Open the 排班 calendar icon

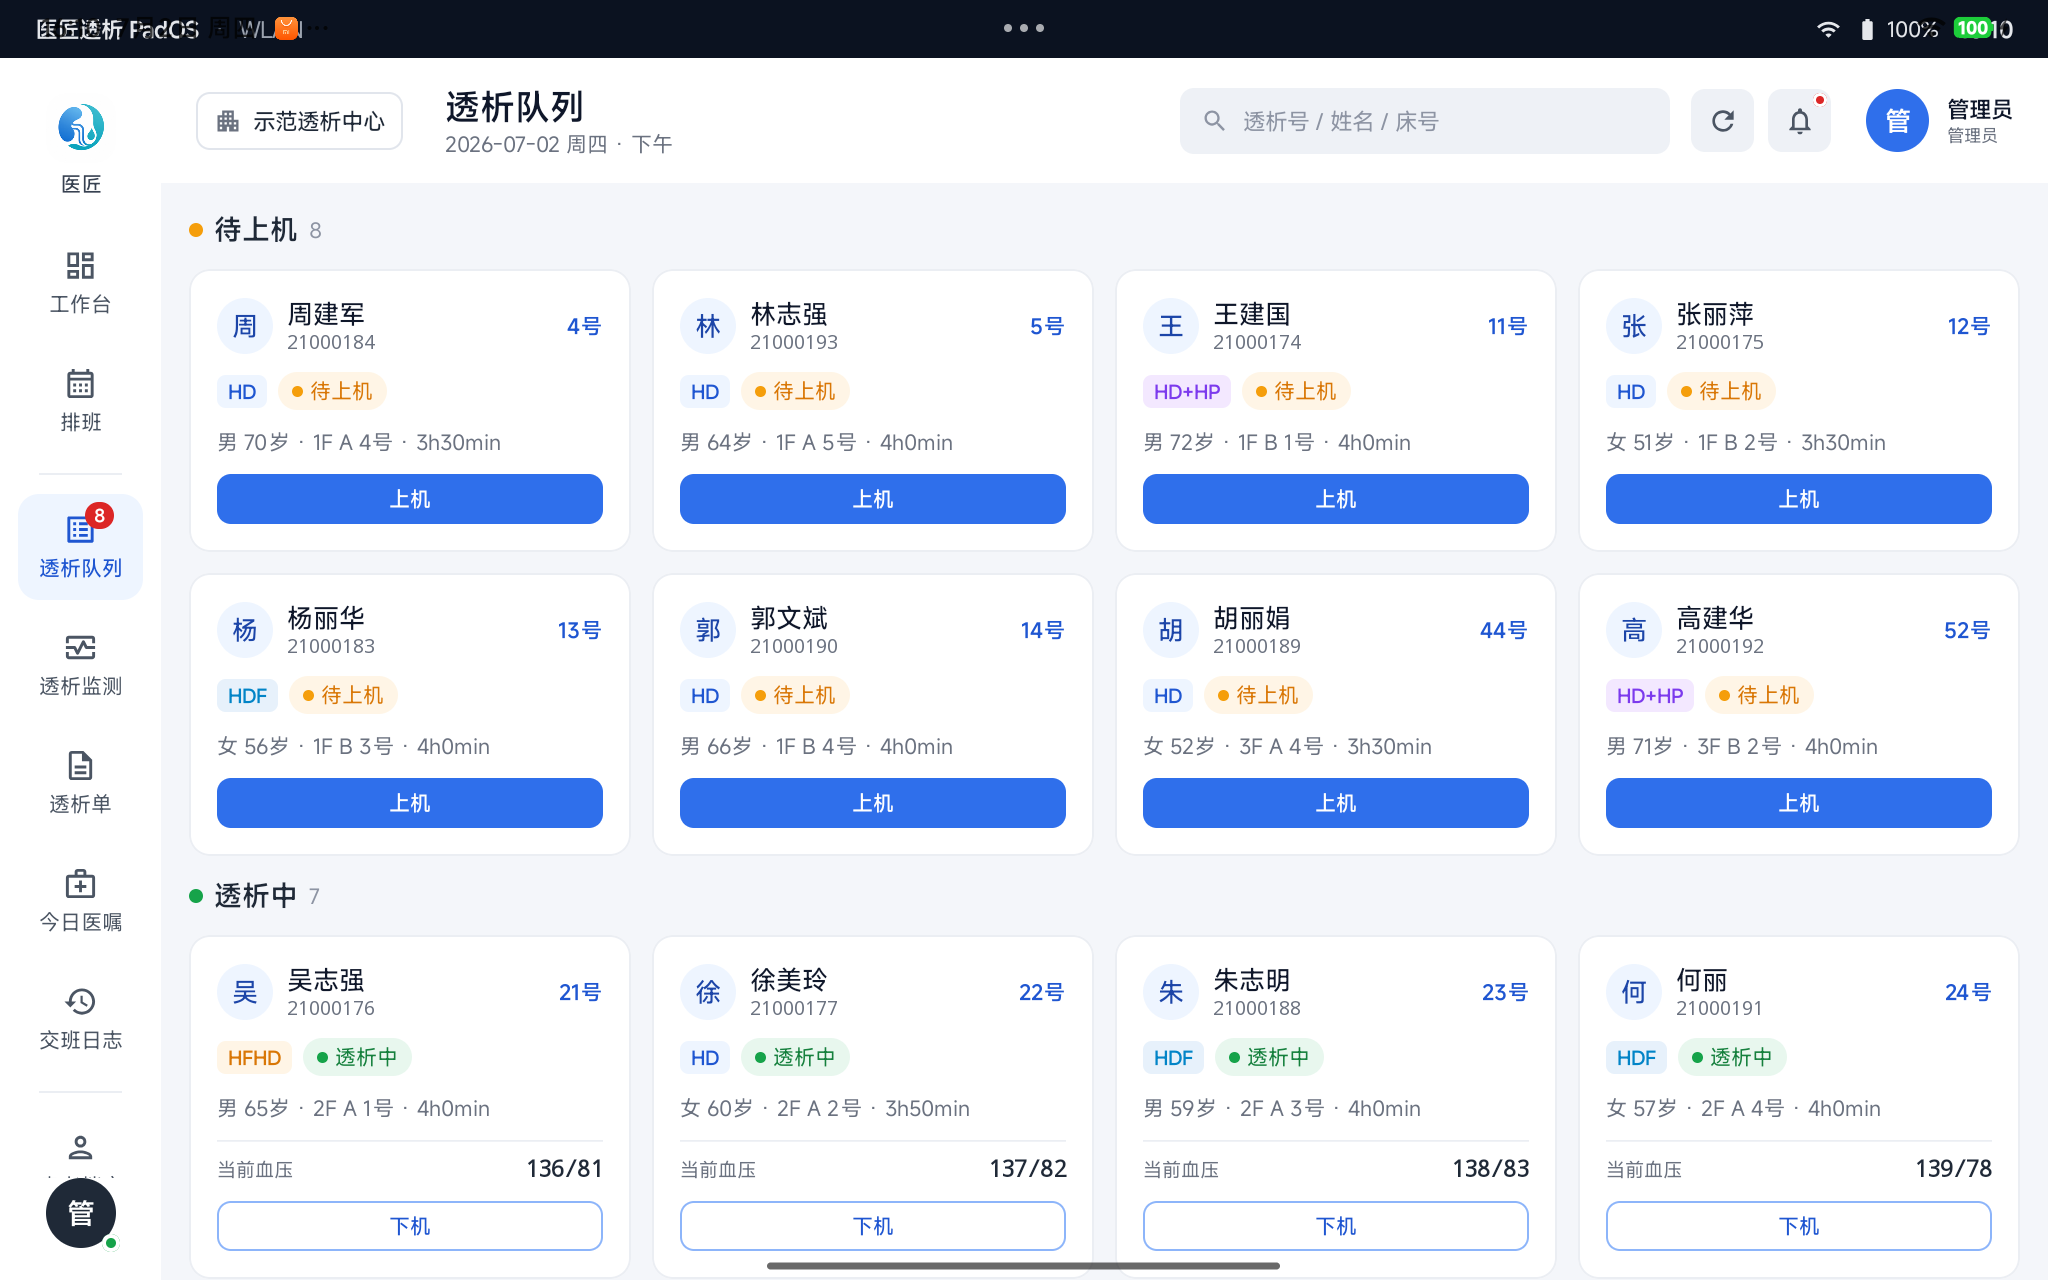click(80, 383)
